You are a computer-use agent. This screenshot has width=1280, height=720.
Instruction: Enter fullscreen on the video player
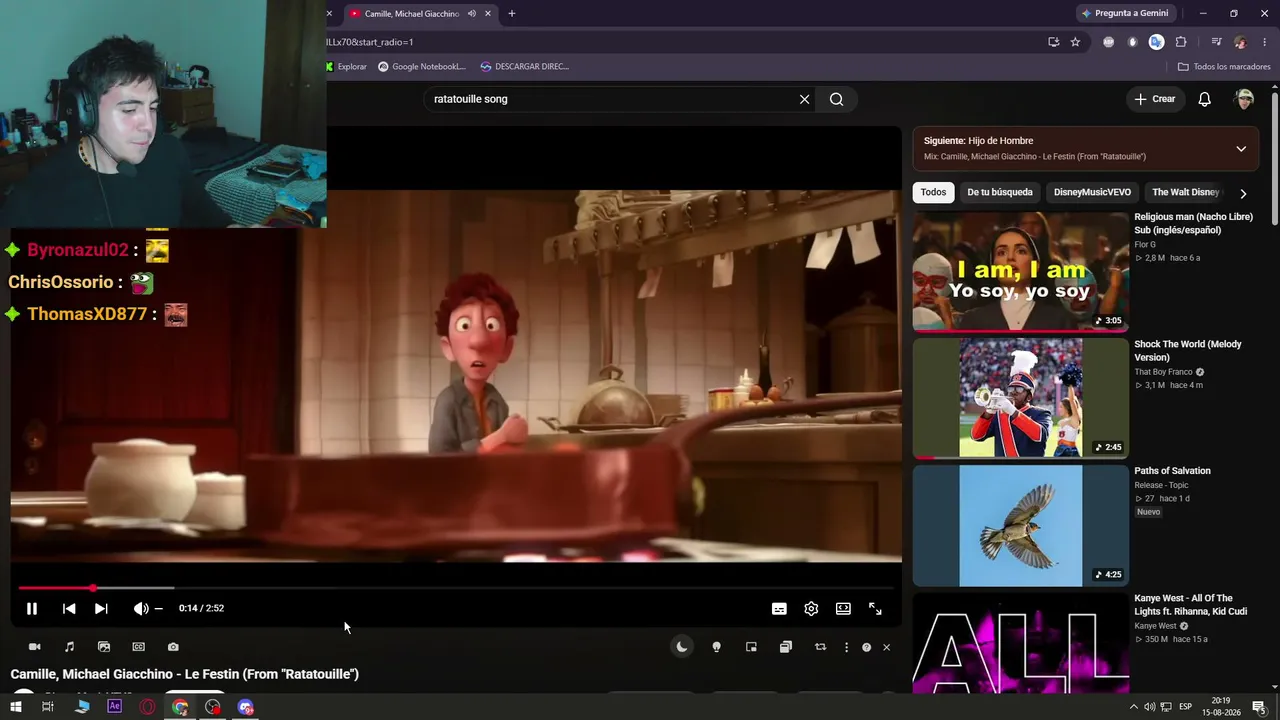[875, 608]
